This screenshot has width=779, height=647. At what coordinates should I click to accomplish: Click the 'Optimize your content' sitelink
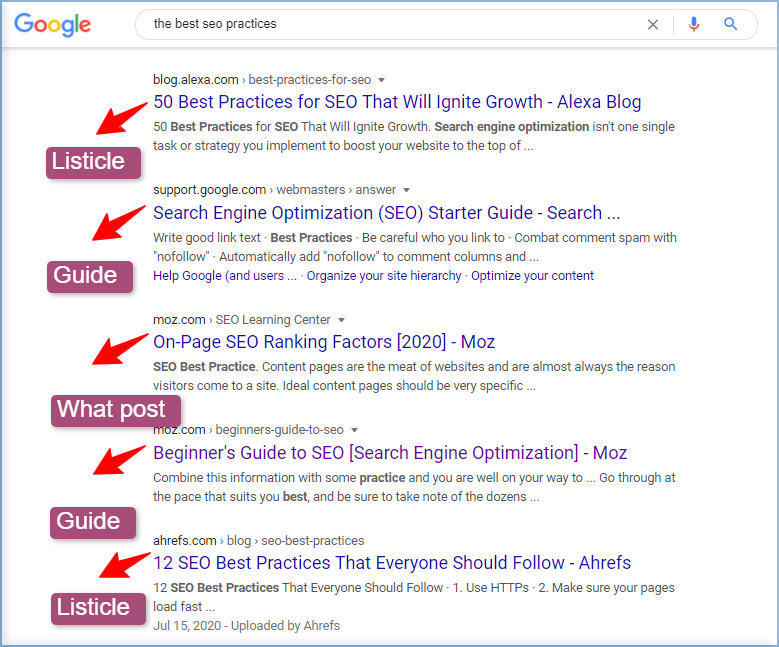[x=532, y=276]
